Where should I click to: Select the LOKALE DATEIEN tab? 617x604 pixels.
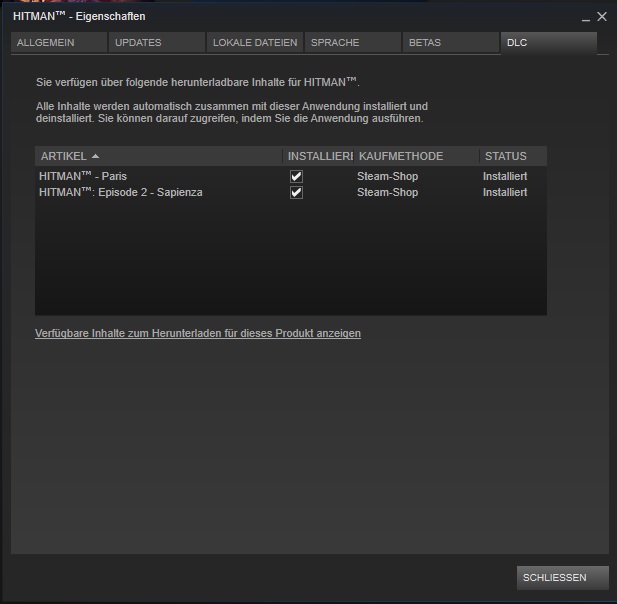click(255, 42)
